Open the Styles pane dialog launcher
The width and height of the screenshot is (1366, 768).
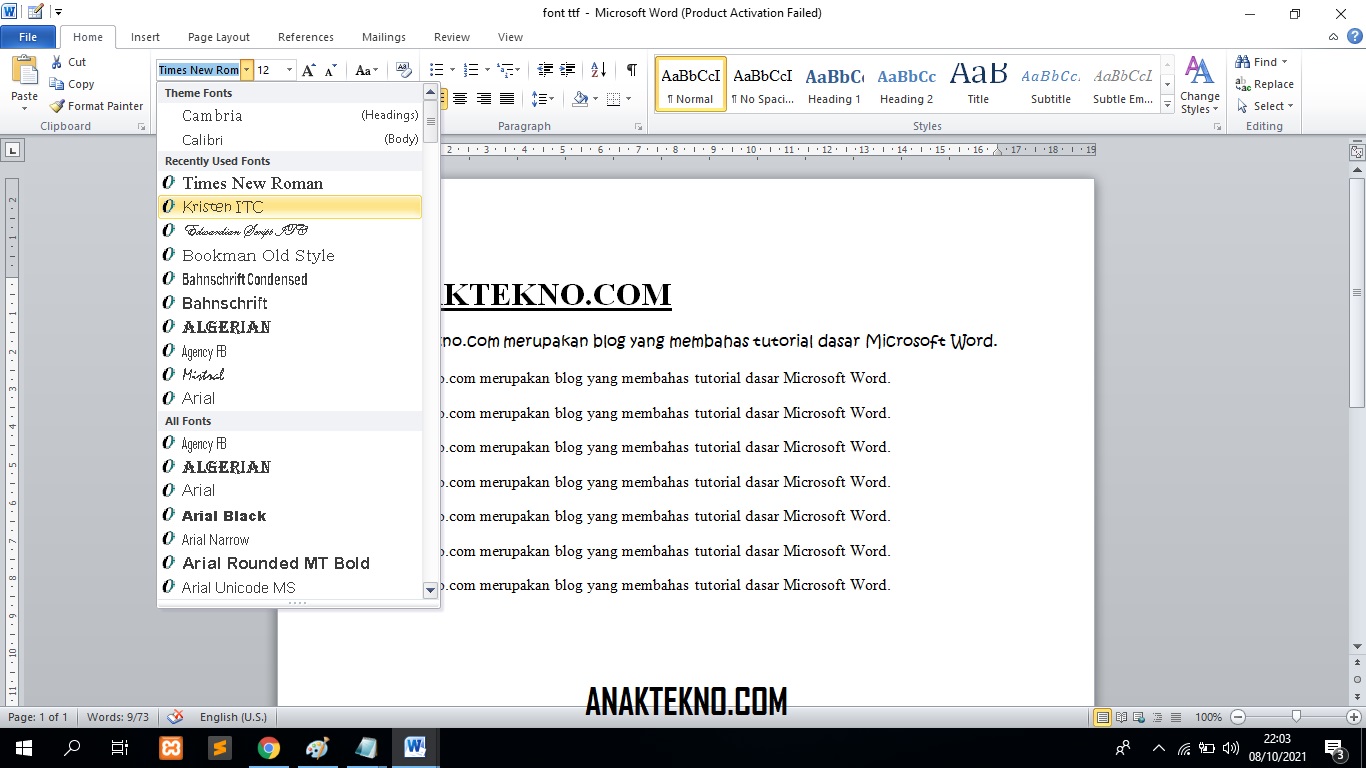[1217, 127]
